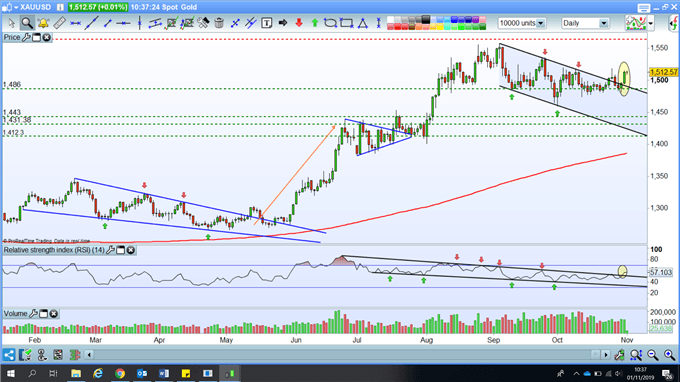Open Volume panel wrench settings

click(33, 313)
